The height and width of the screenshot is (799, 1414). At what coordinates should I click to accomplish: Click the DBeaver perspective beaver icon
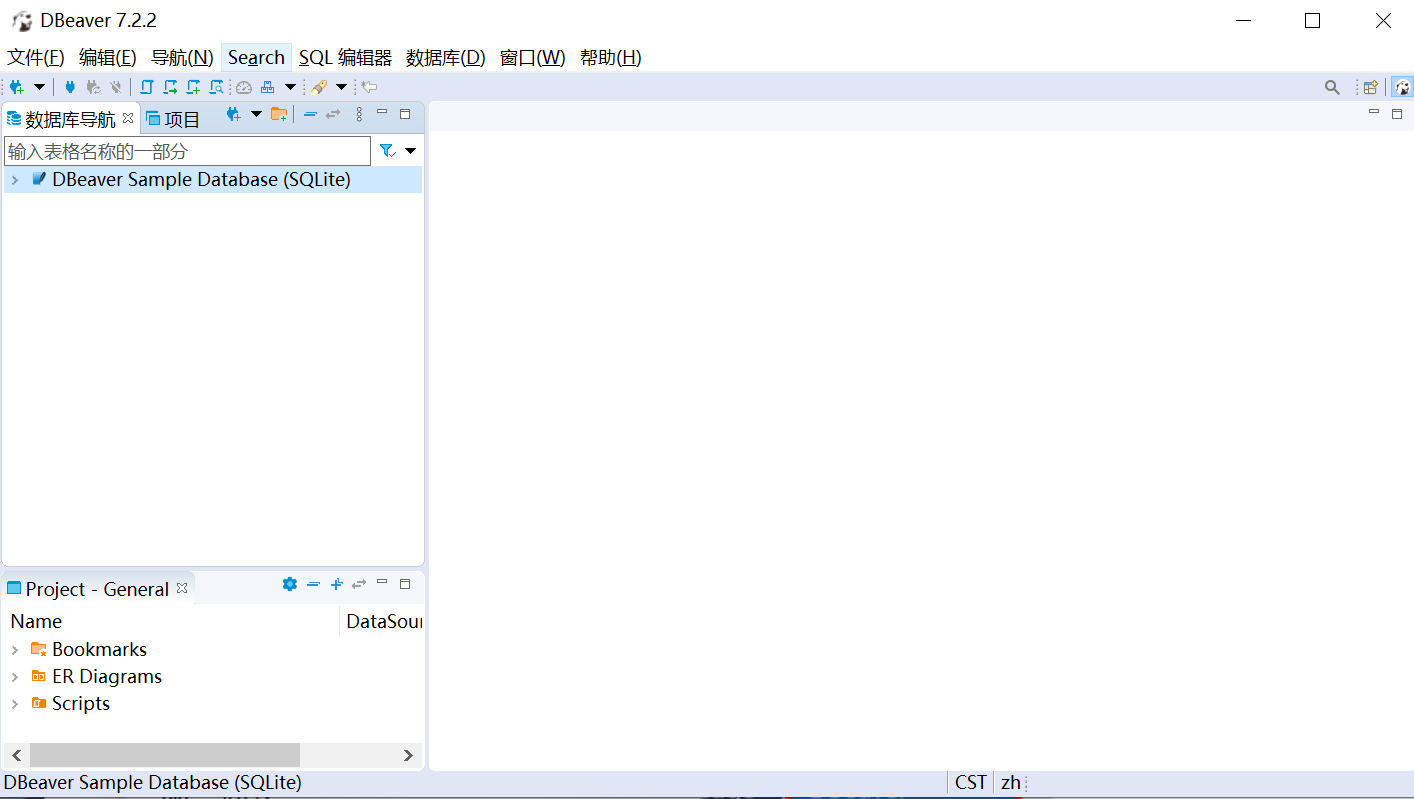(x=1402, y=87)
